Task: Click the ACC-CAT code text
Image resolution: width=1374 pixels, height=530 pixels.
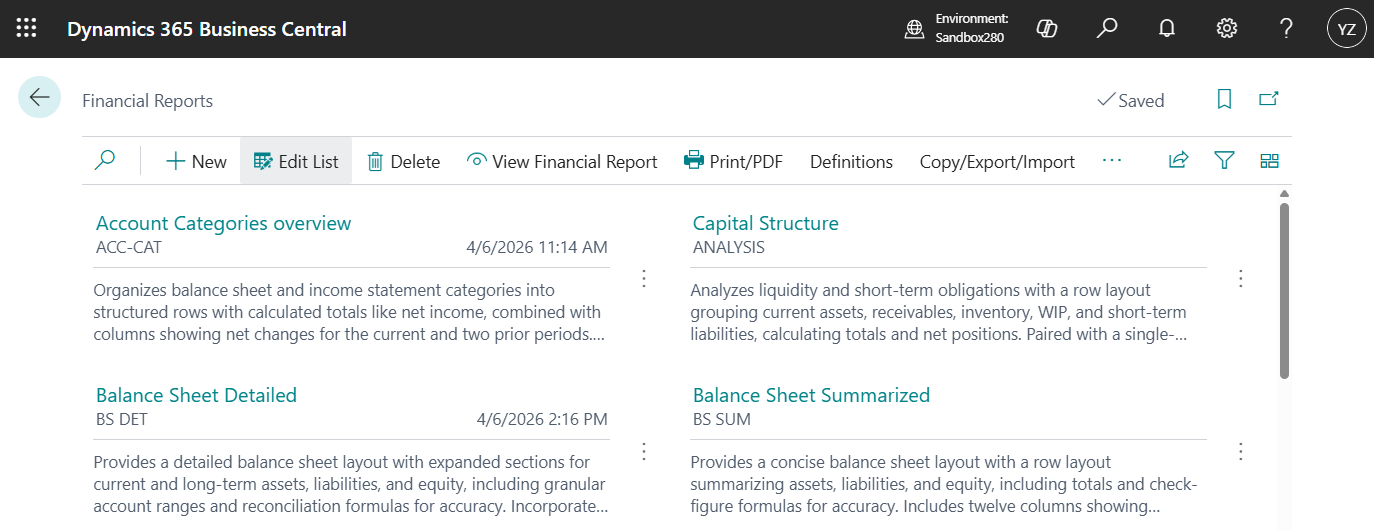Action: [129, 247]
